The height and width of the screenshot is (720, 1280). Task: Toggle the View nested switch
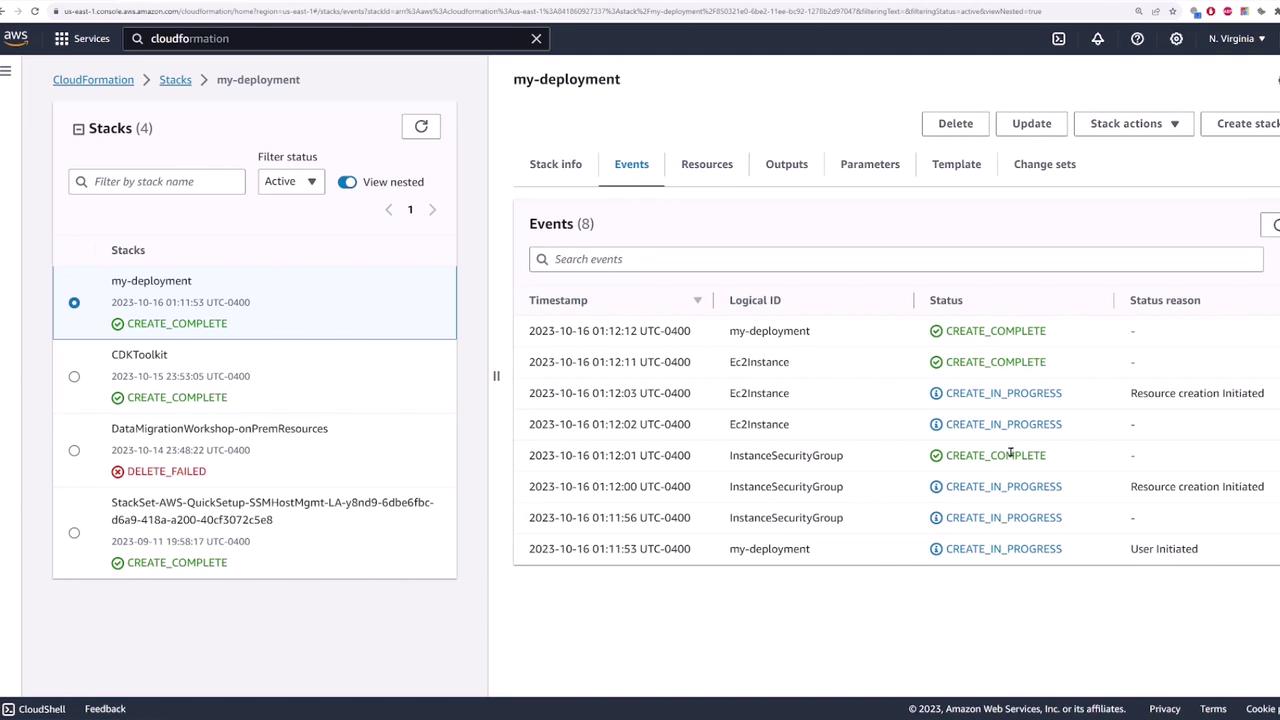tap(347, 182)
